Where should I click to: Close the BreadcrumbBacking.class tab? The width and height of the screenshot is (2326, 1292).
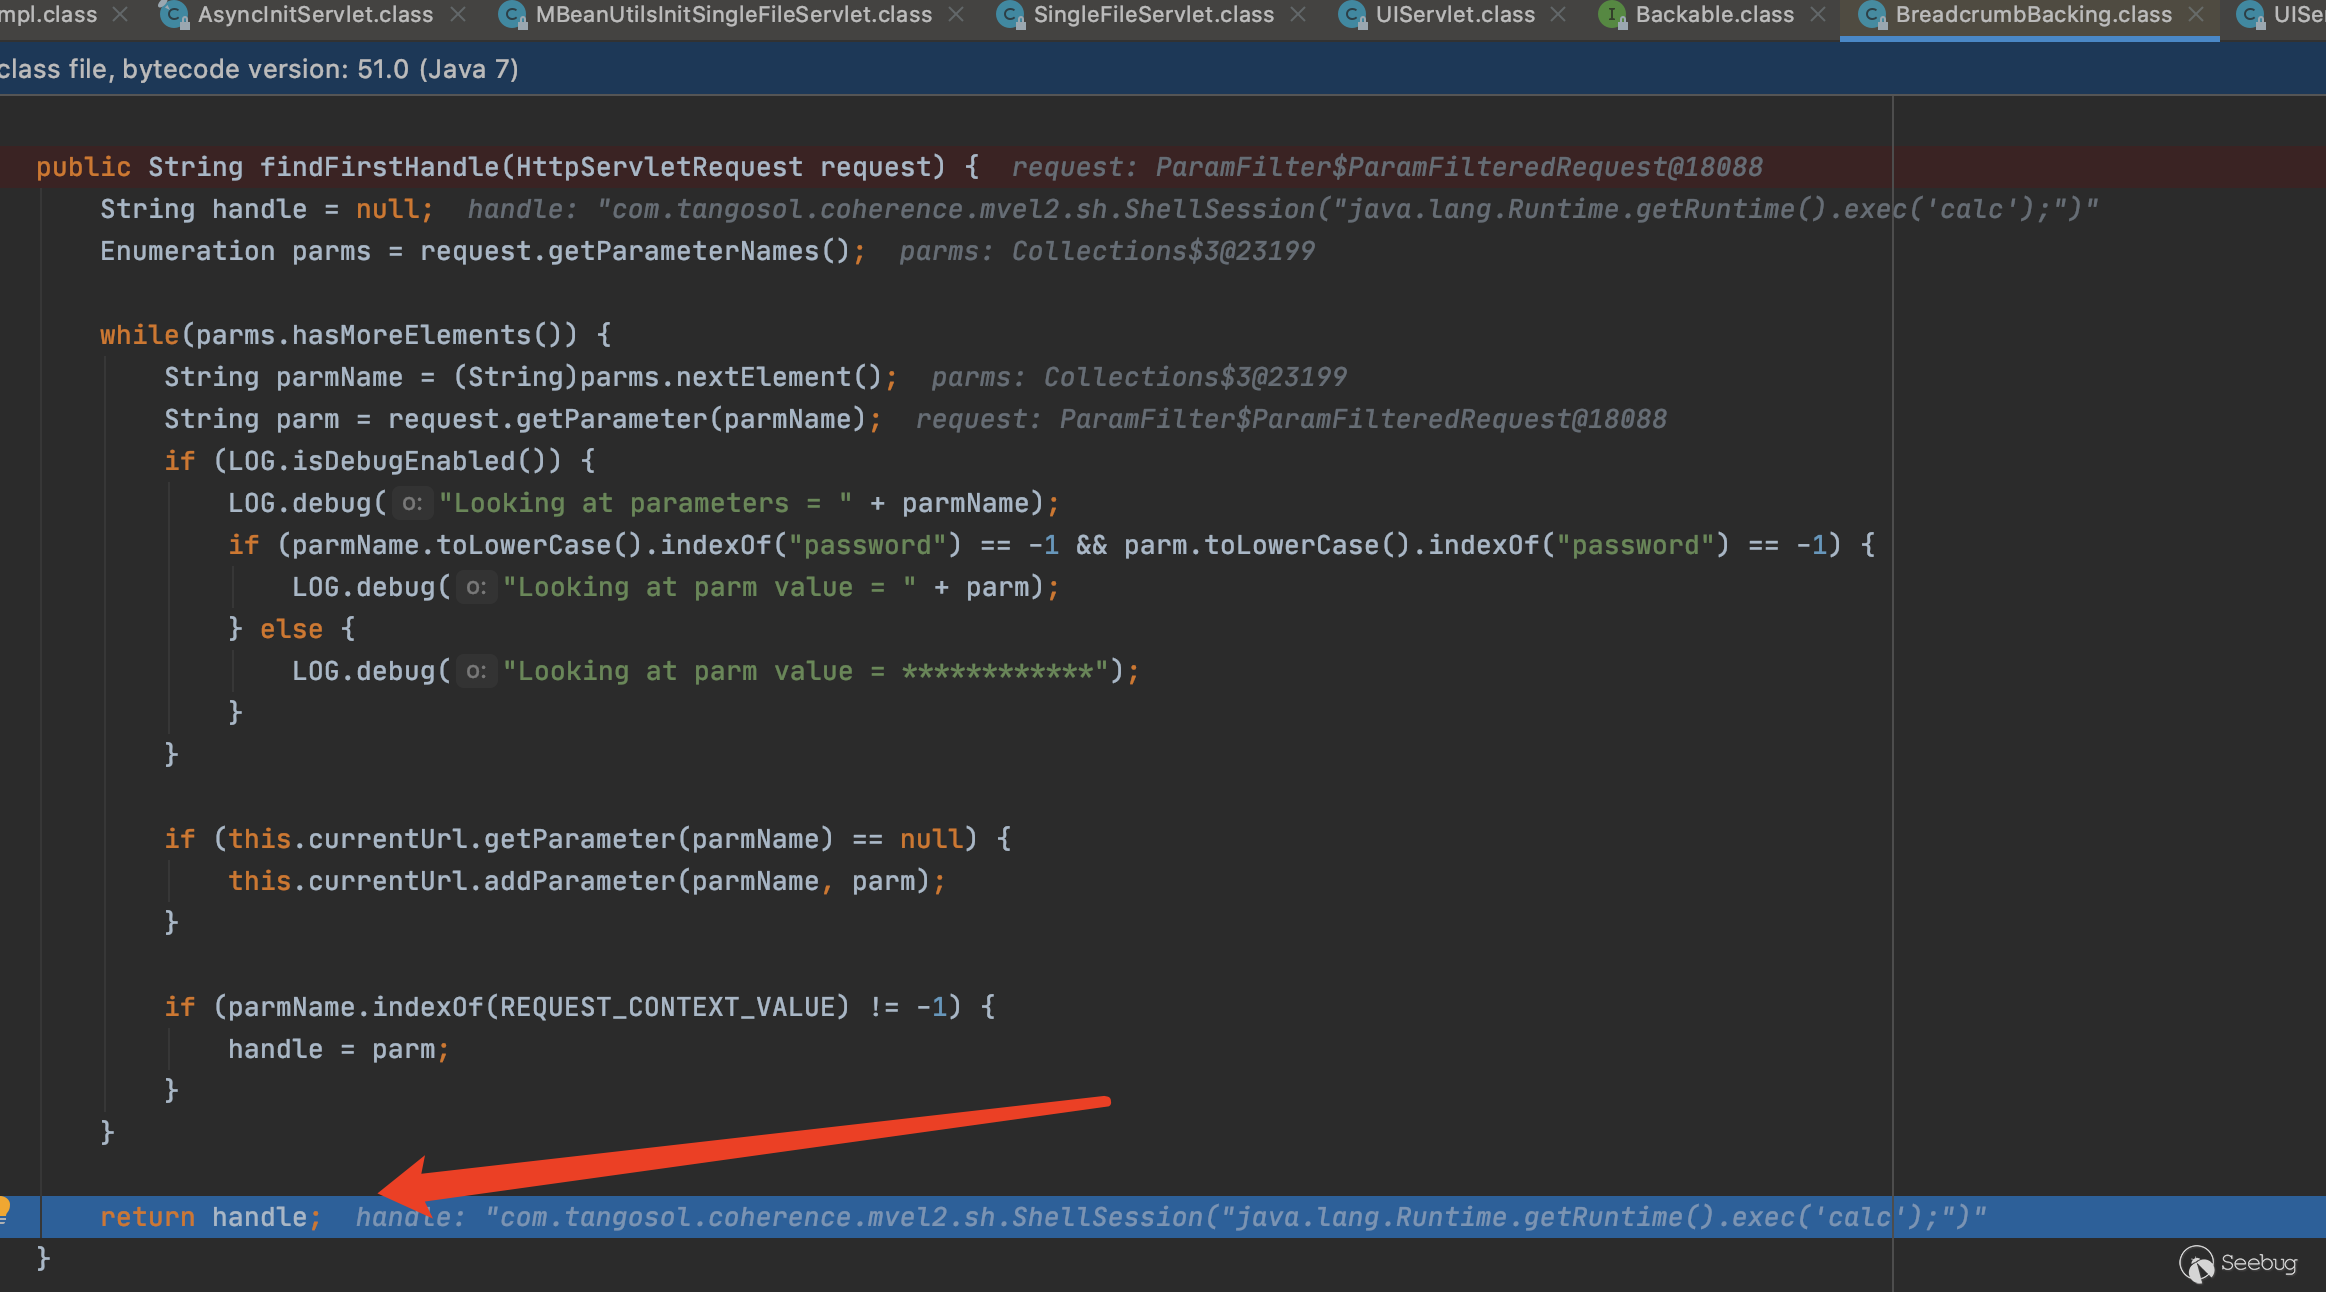(2196, 15)
